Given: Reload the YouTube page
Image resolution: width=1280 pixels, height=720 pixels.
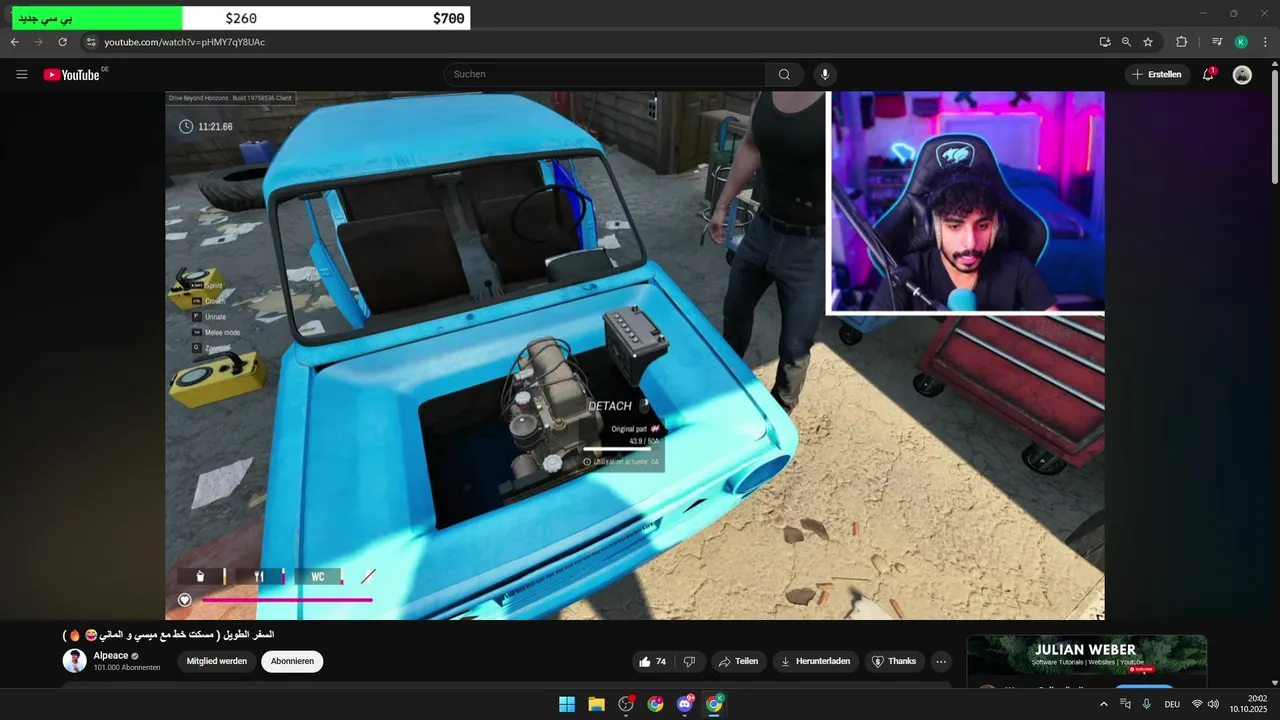Looking at the screenshot, I should click(x=62, y=42).
